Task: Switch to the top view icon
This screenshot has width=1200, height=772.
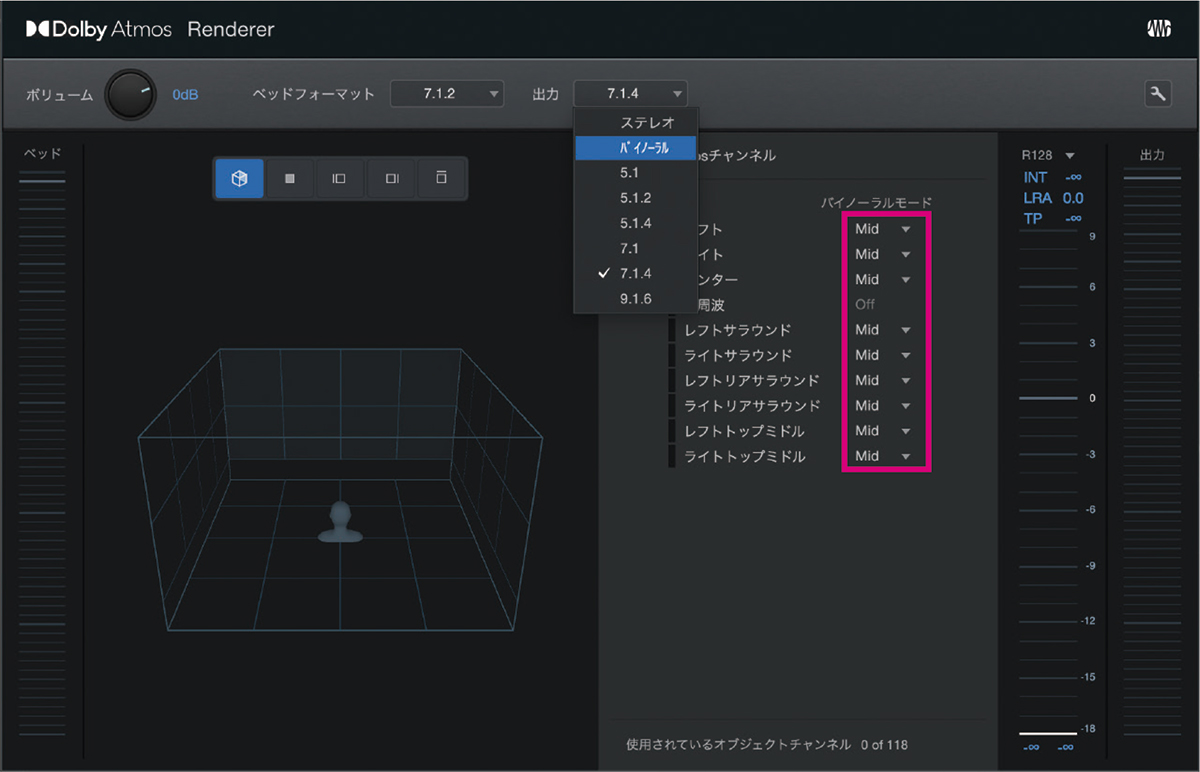Action: (x=290, y=179)
